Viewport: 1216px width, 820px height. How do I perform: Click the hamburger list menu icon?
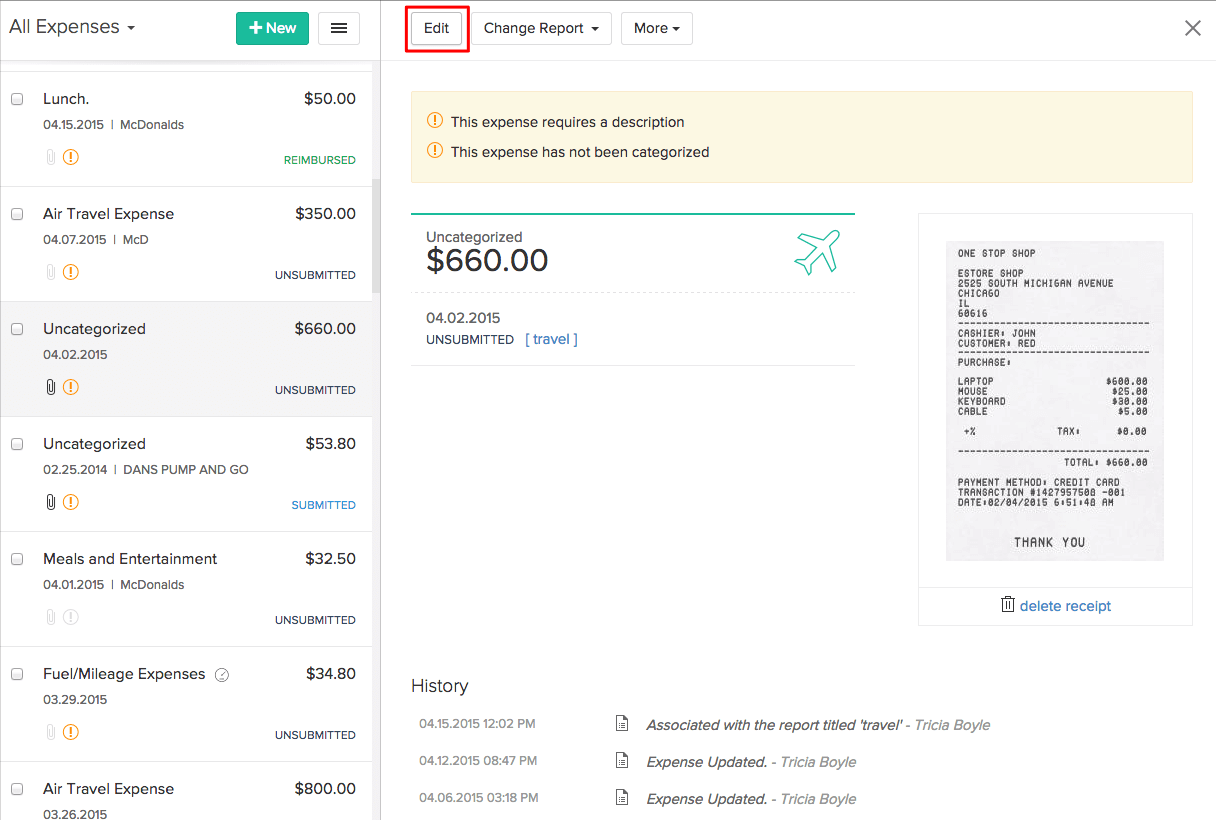coord(339,28)
